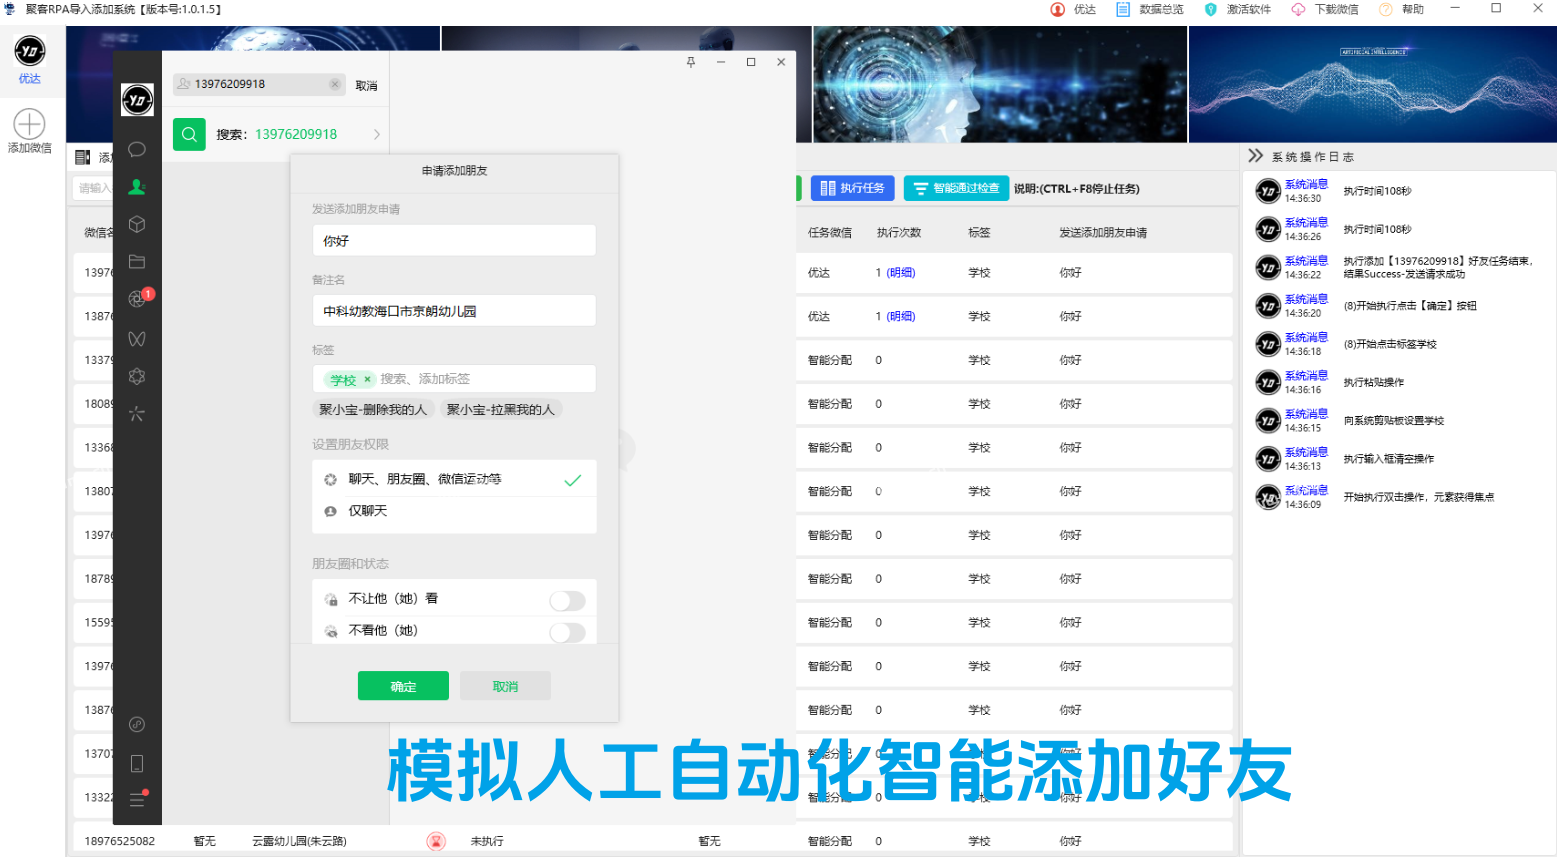This screenshot has height=857, width=1557.
Task: Click the WeChat profile avatar in sidebar
Action: [x=137, y=99]
